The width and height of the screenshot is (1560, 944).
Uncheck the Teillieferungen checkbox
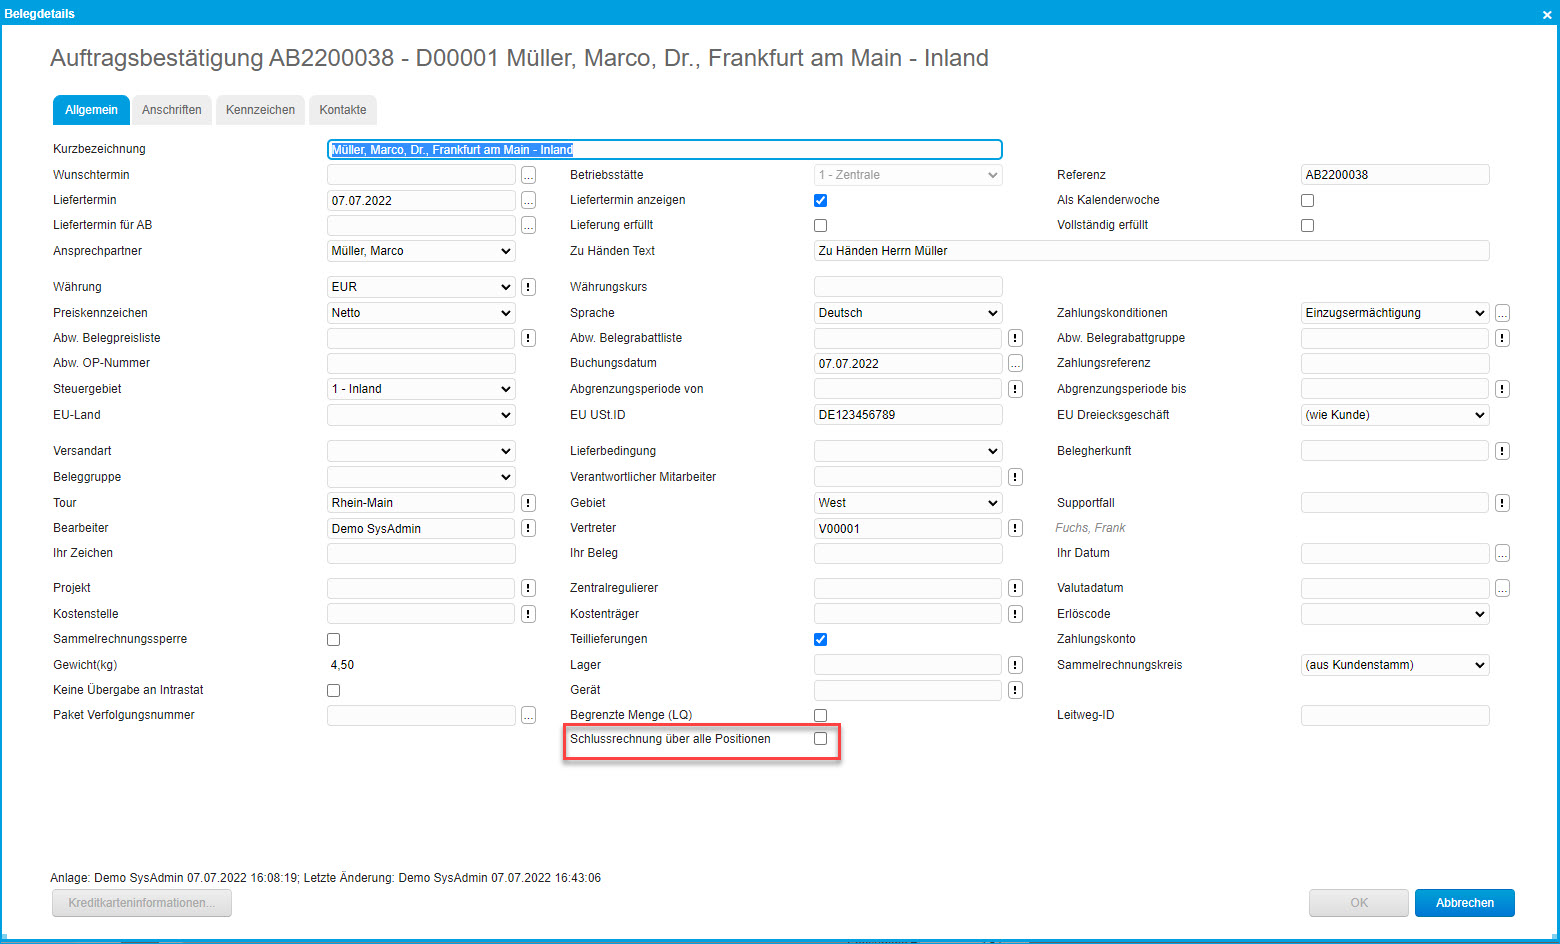point(820,639)
